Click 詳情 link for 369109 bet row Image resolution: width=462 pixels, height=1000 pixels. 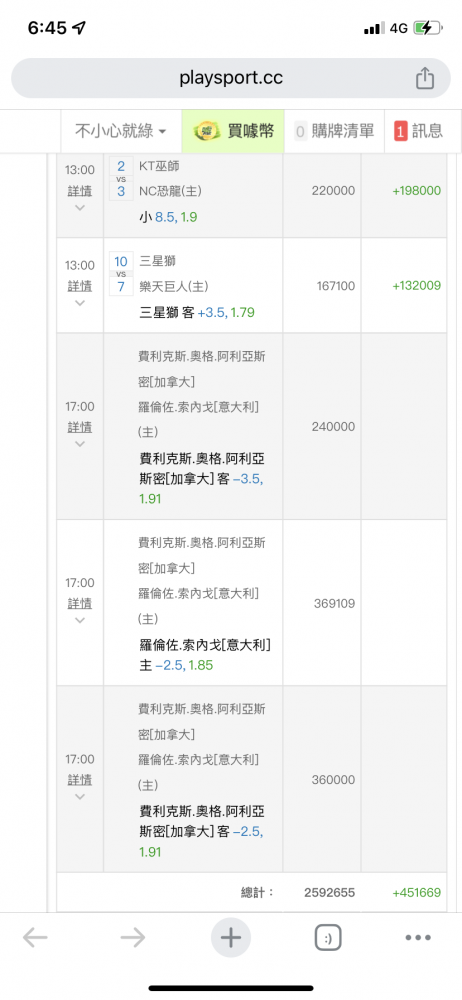[80, 603]
